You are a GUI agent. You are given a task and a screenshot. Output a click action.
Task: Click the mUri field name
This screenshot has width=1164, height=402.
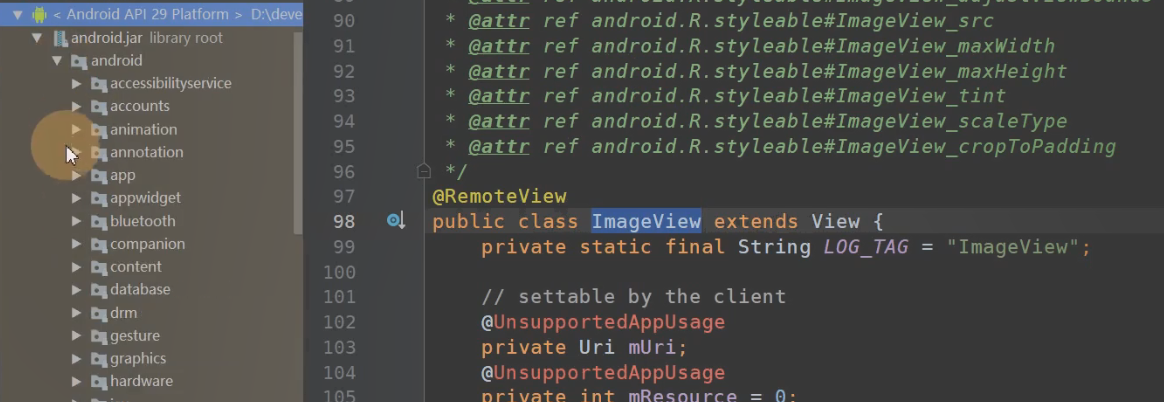(653, 347)
